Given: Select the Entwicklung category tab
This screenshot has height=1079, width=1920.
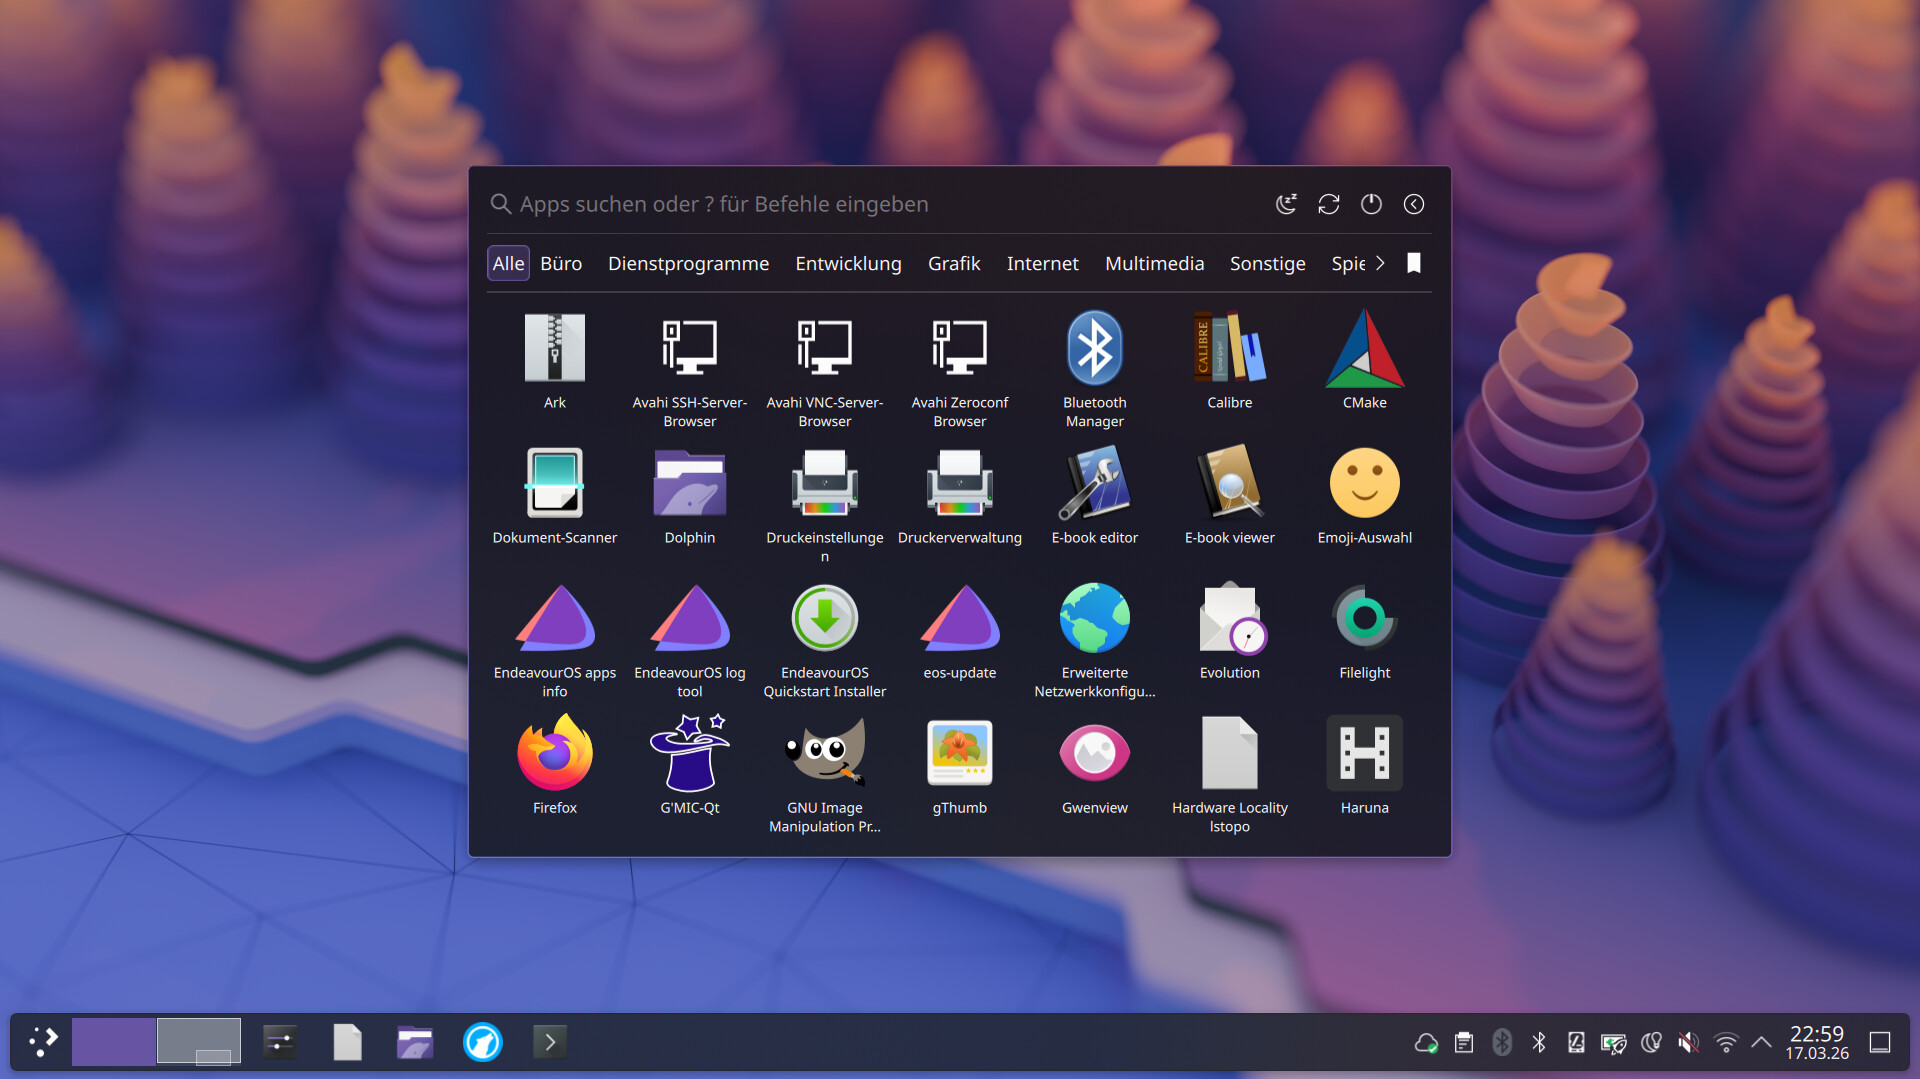Looking at the screenshot, I should pyautogui.click(x=848, y=263).
